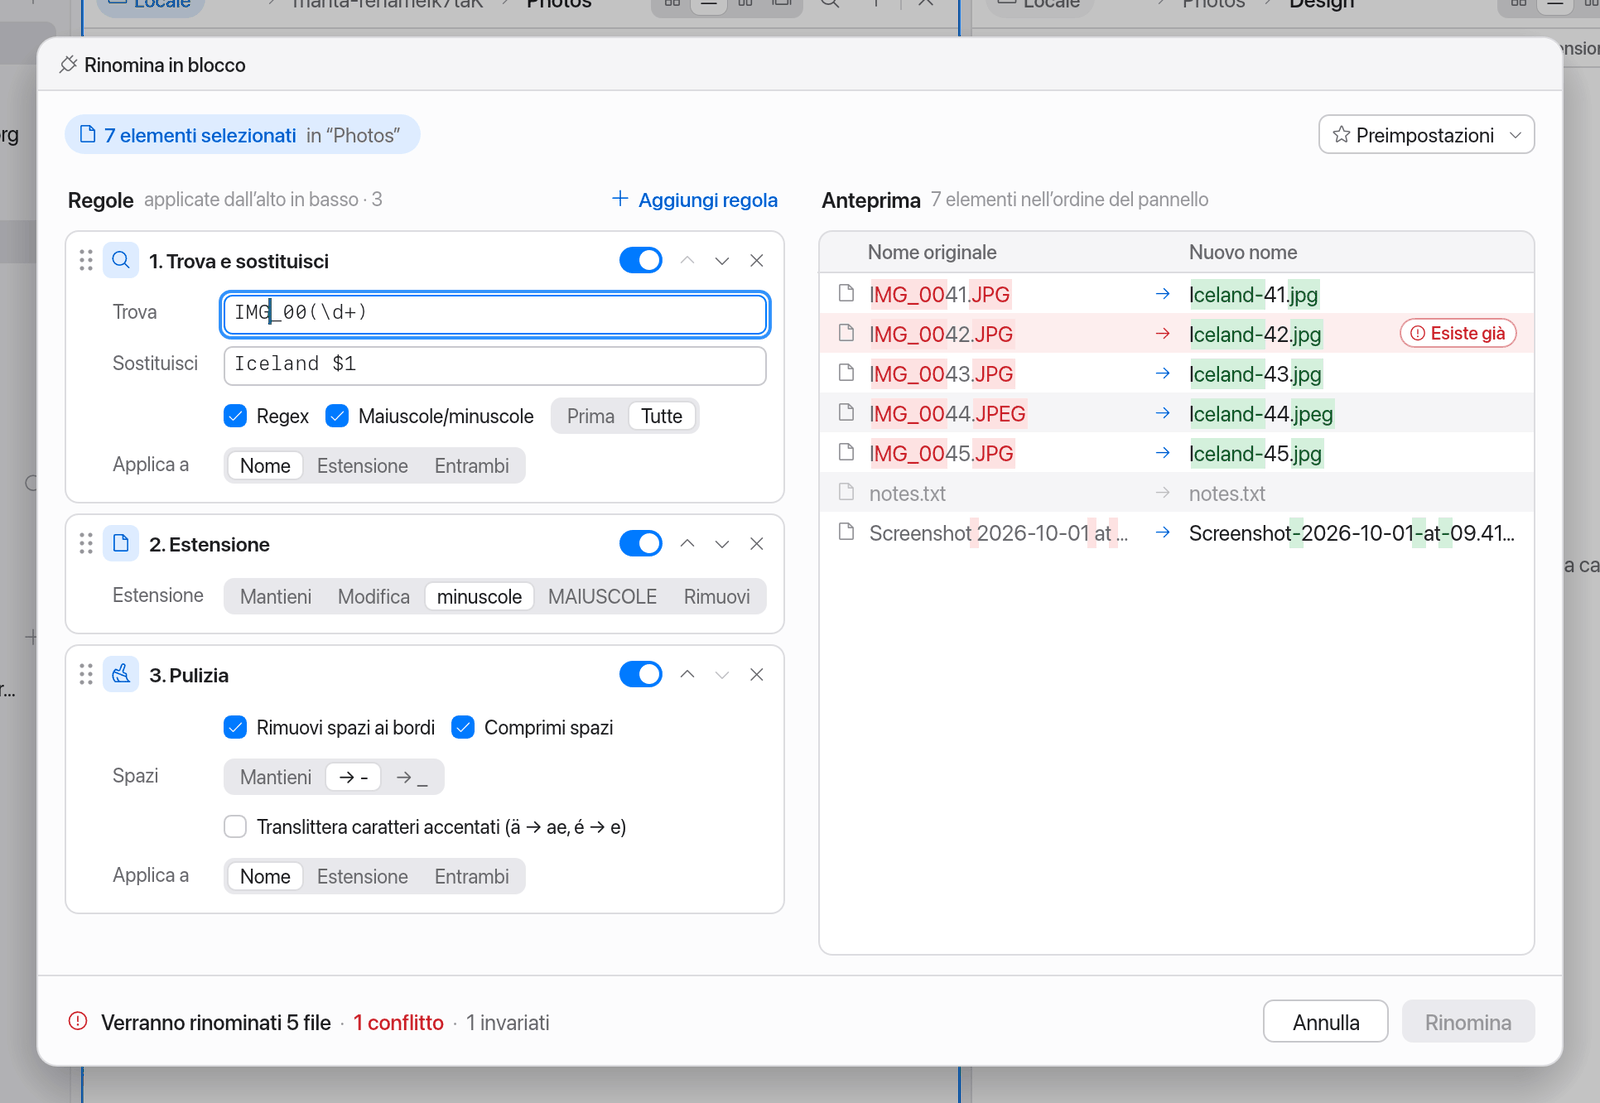Move Estensione rule up with chevron
The height and width of the screenshot is (1103, 1600).
pyautogui.click(x=687, y=544)
